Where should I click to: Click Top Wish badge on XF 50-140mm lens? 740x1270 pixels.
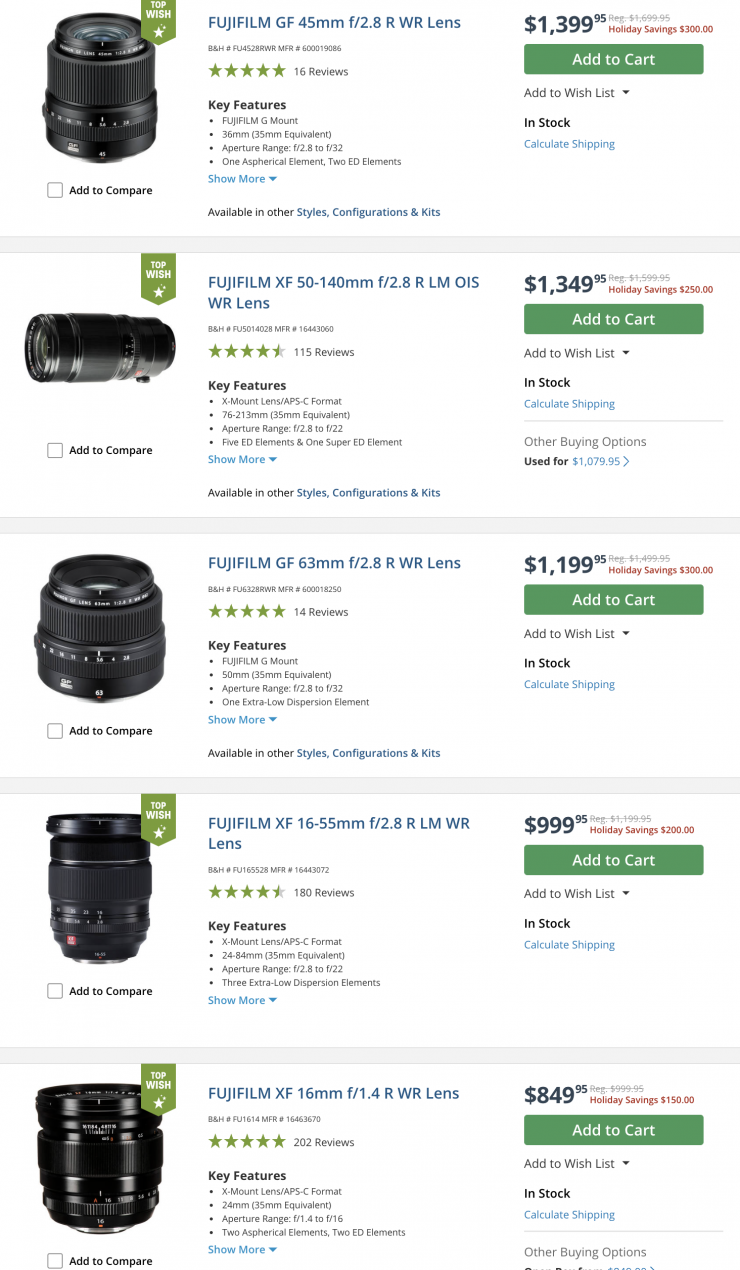tap(158, 278)
